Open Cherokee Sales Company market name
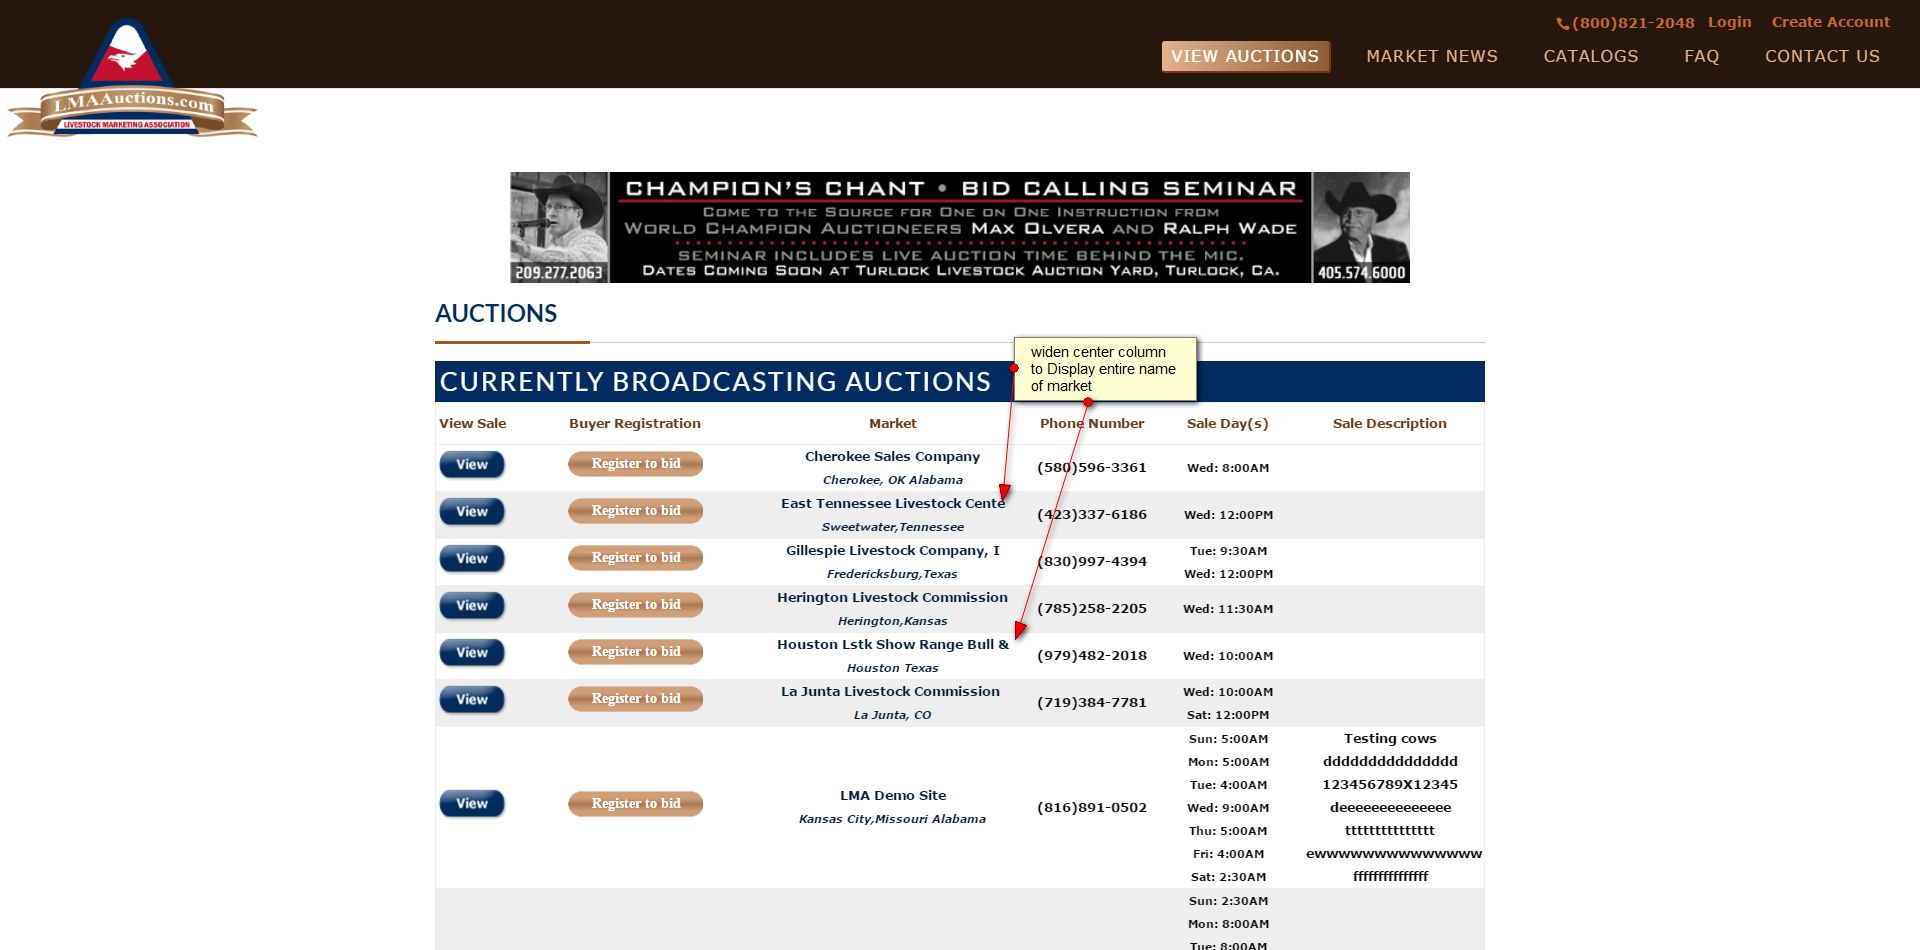 coord(892,457)
